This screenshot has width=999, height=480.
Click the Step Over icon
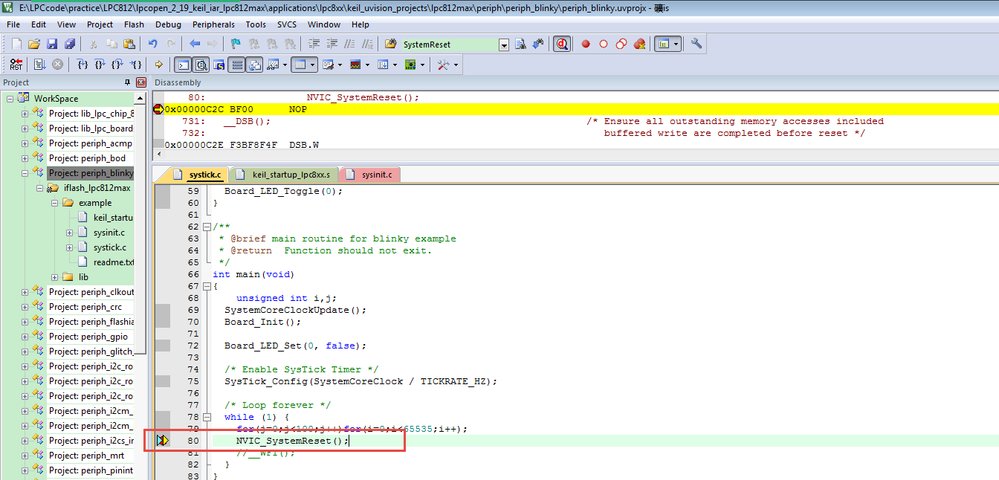[100, 64]
